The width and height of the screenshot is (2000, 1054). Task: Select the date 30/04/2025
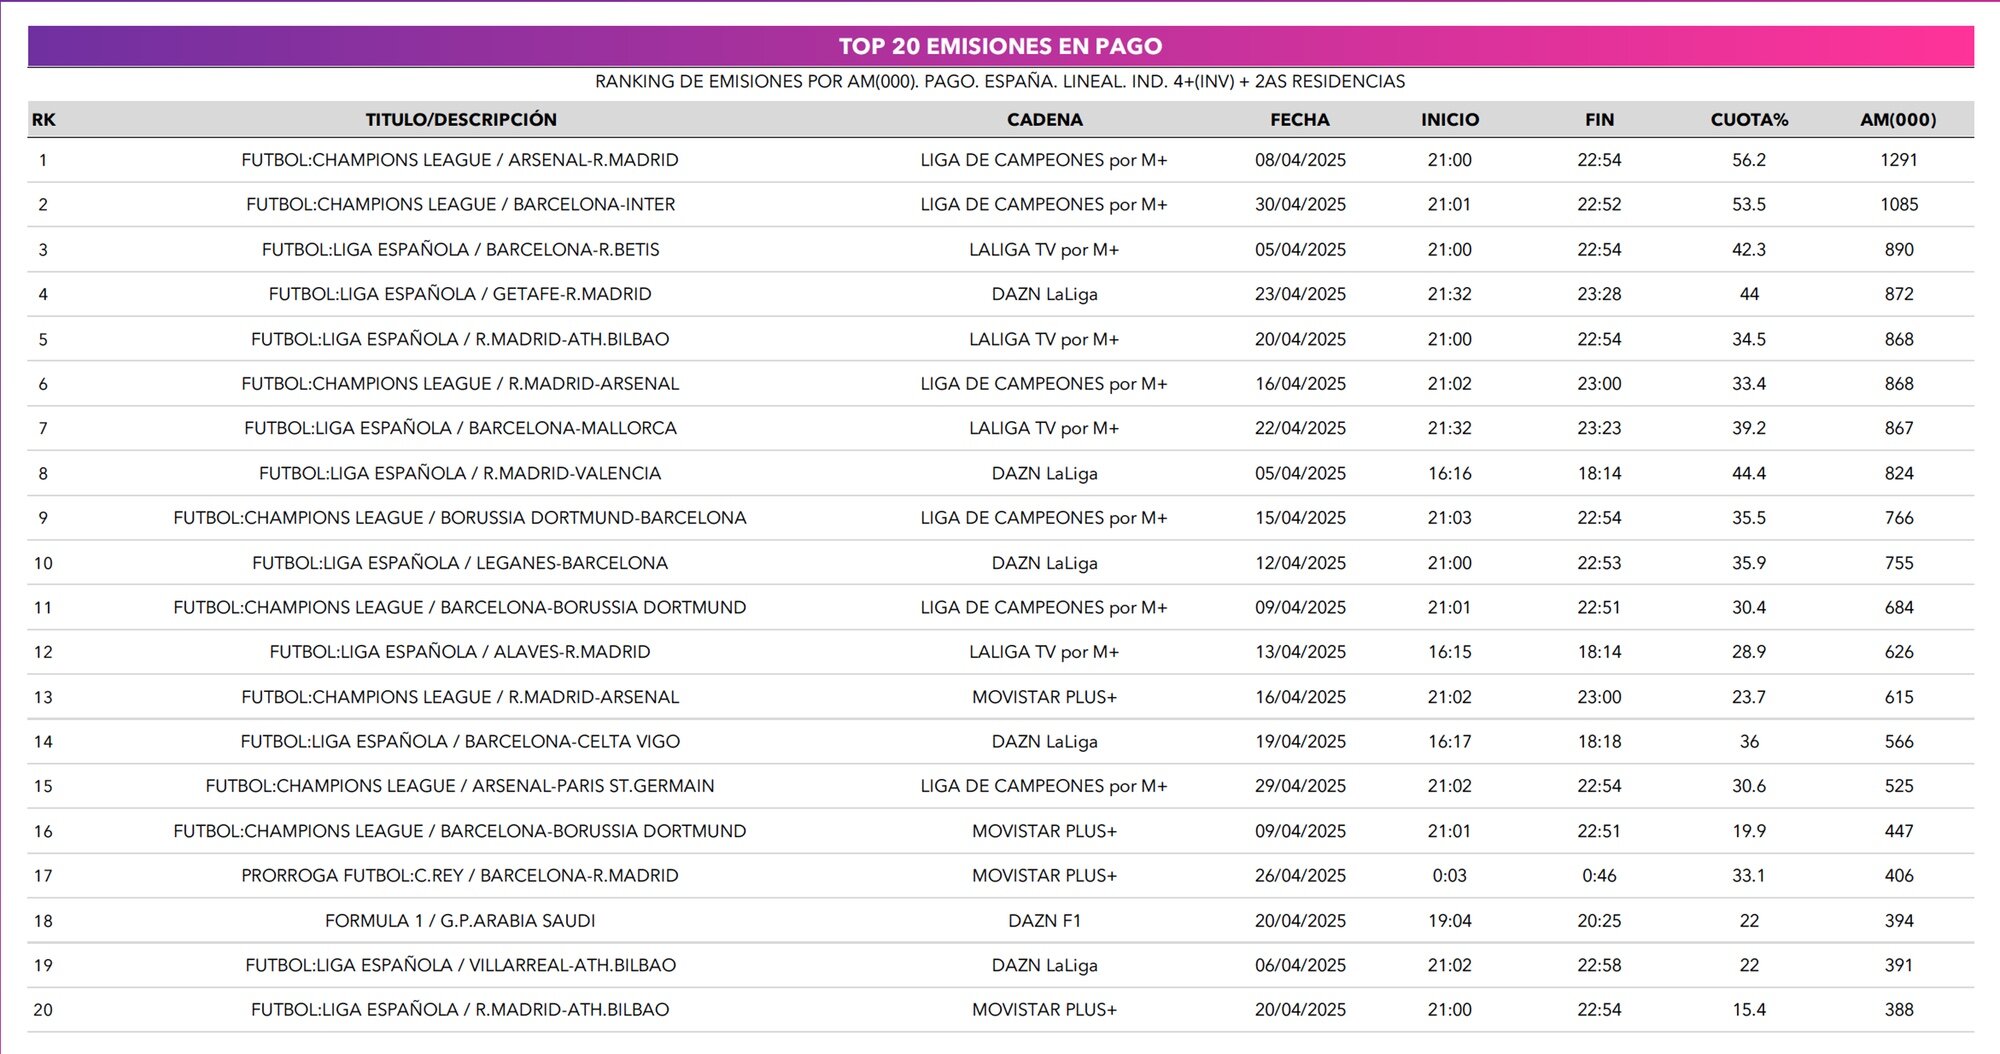pos(1300,205)
